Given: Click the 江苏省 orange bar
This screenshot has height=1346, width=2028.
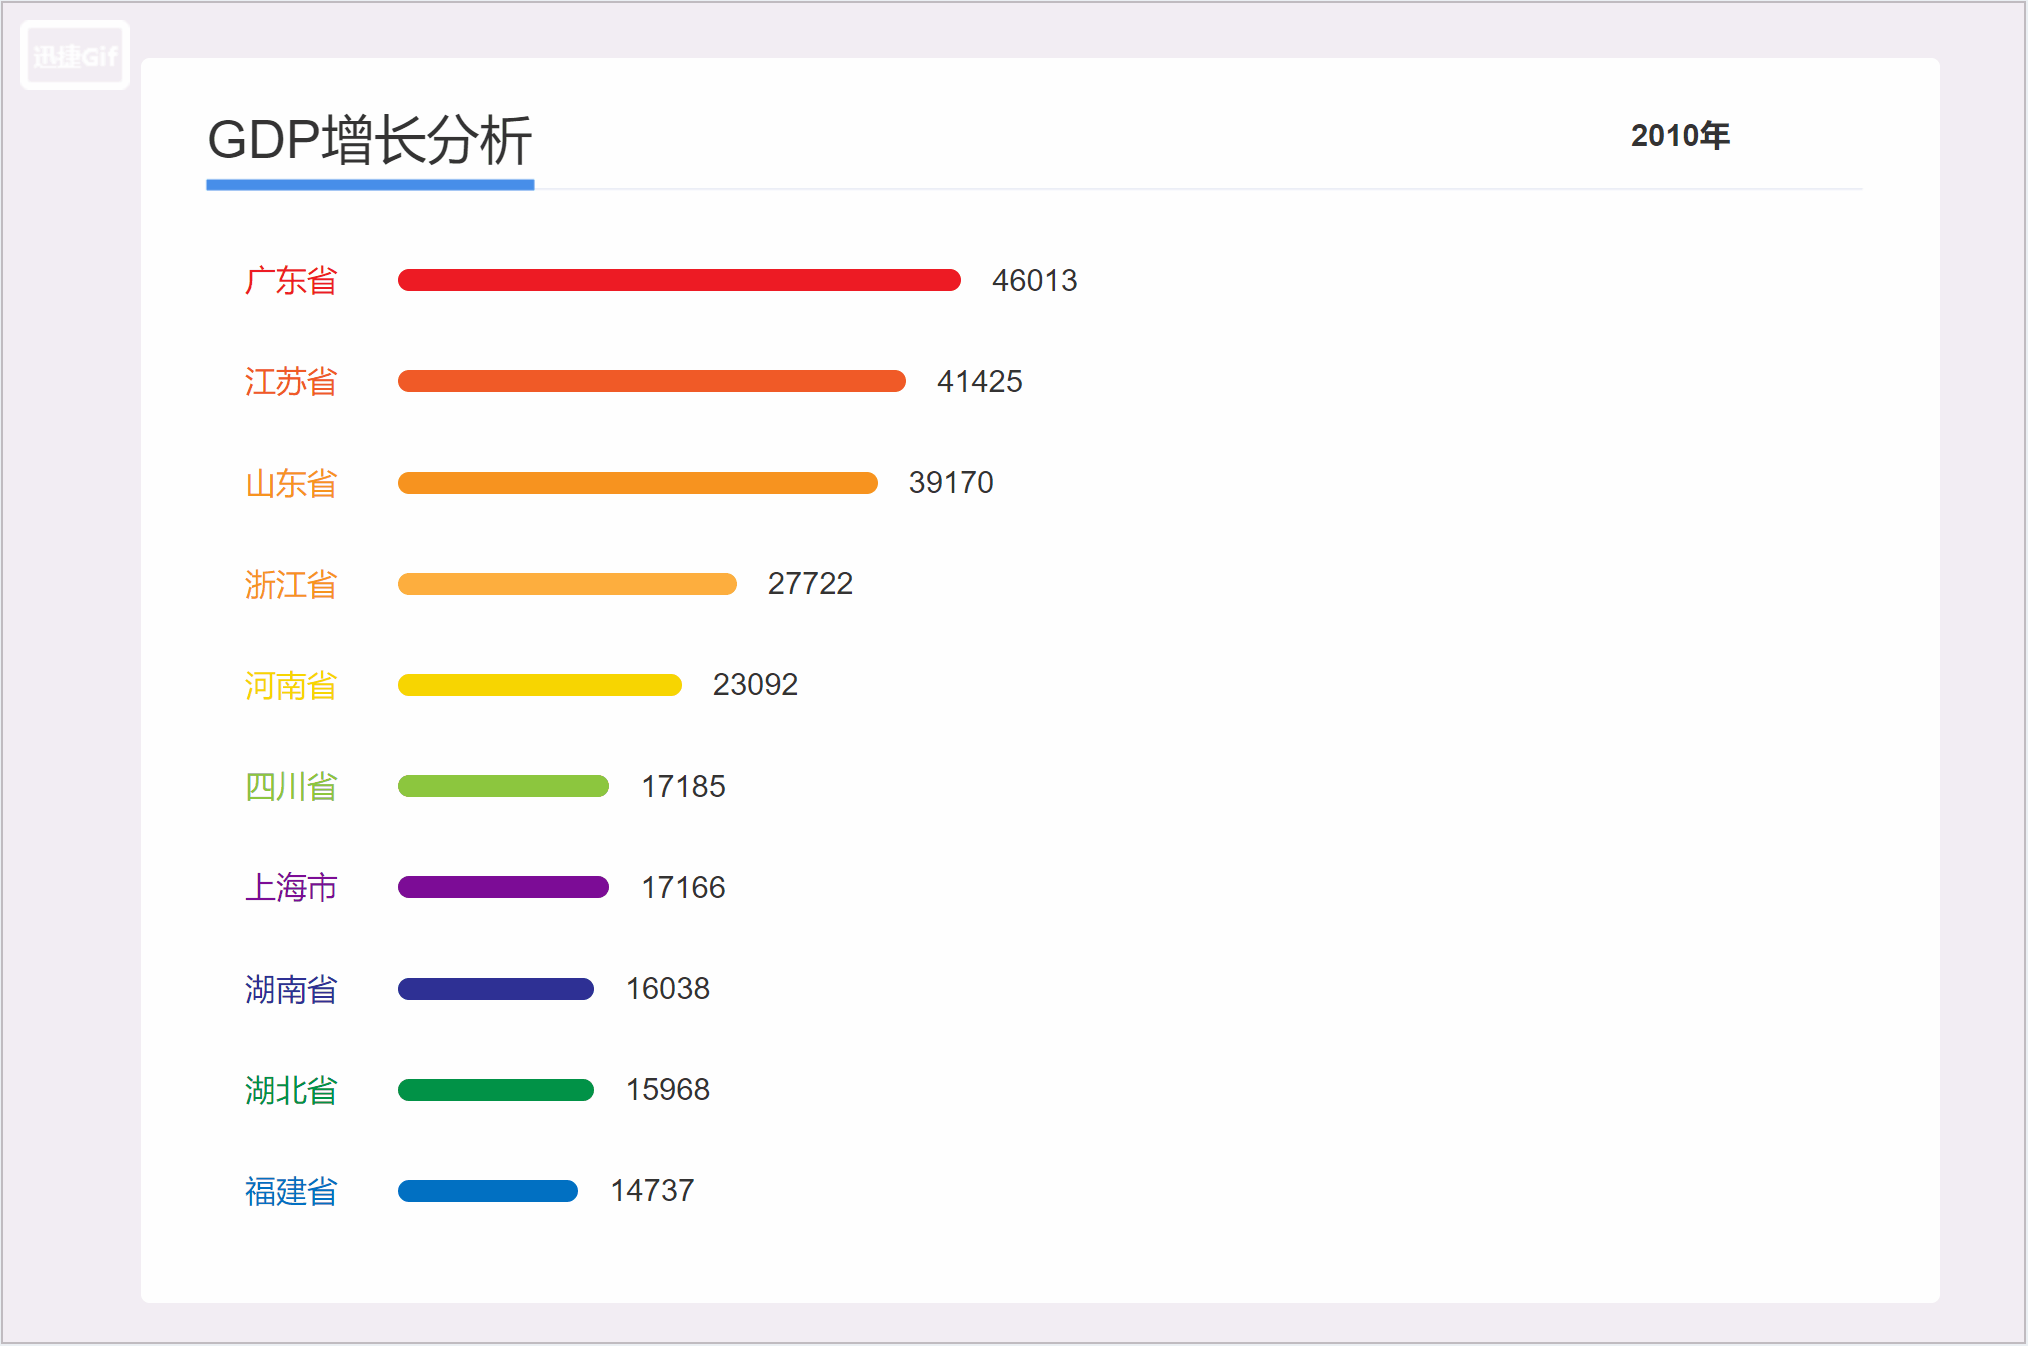Looking at the screenshot, I should pyautogui.click(x=650, y=382).
